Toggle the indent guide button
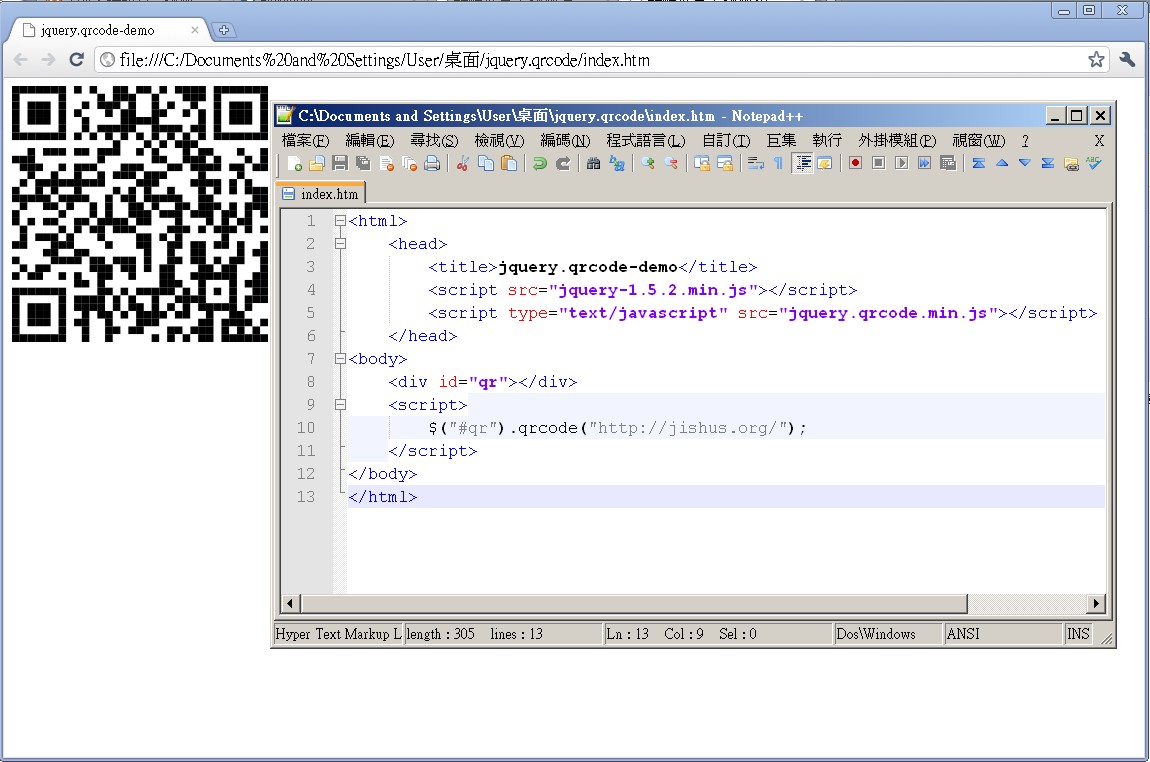The image size is (1150, 762). pyautogui.click(x=804, y=164)
